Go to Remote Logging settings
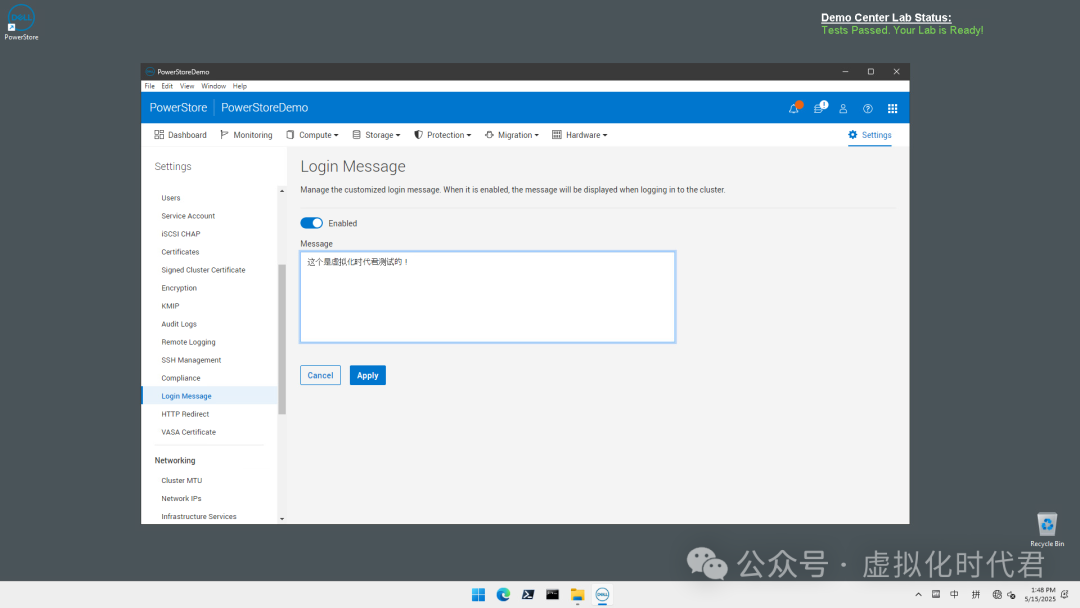1080x608 pixels. tap(189, 342)
